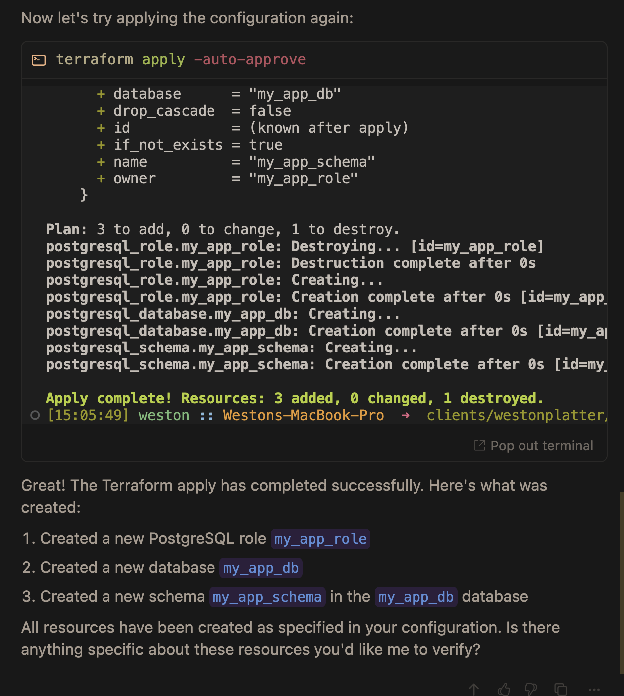The image size is (624, 696).
Task: Click the Plan: 3 to add summary line
Action: tap(222, 229)
